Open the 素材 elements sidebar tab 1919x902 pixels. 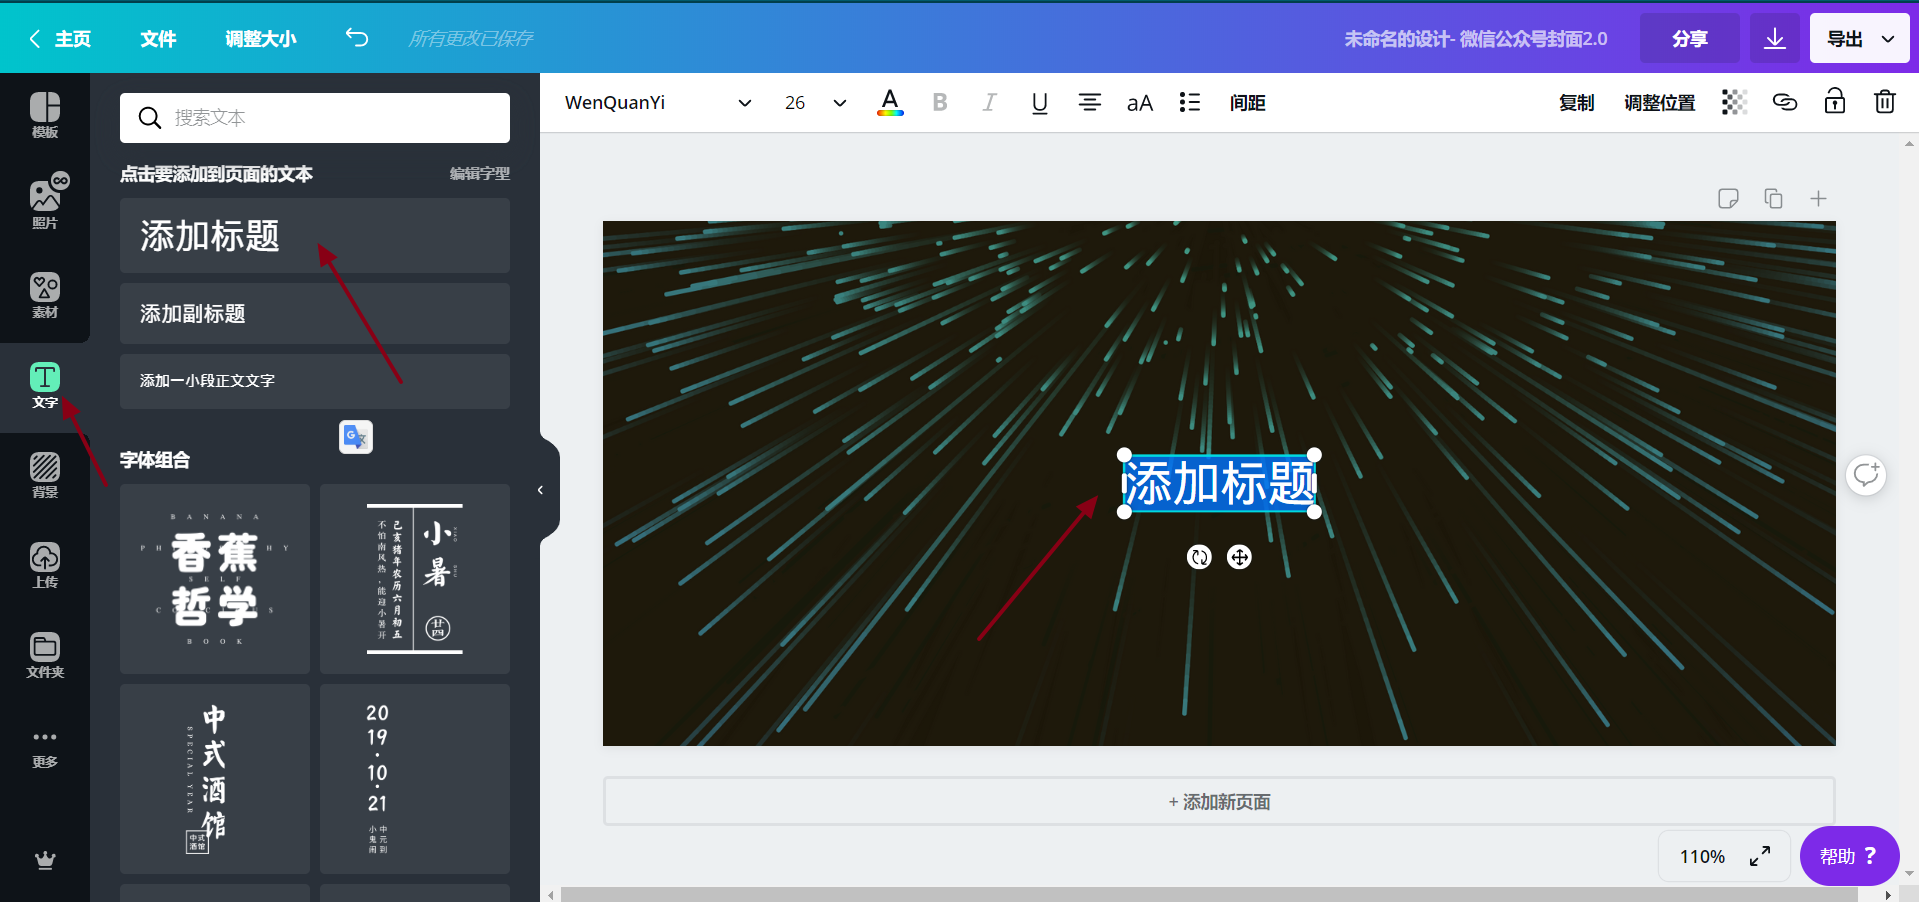tap(45, 295)
